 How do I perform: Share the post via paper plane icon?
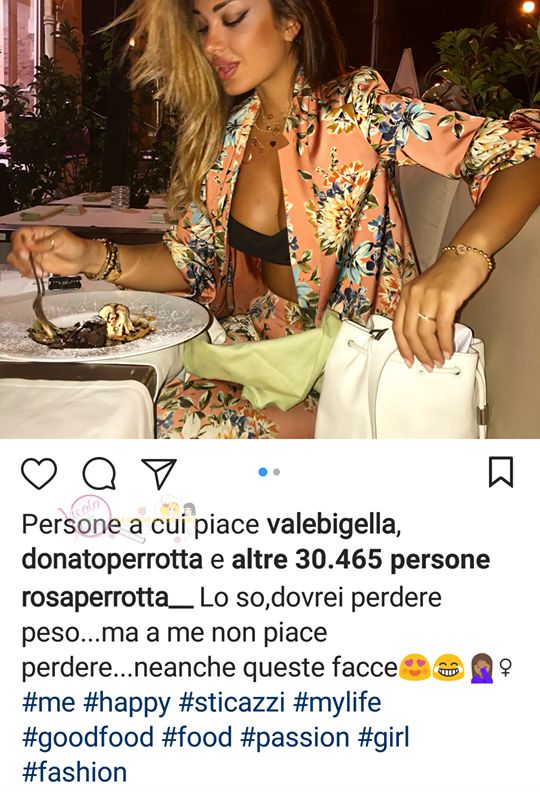(159, 473)
